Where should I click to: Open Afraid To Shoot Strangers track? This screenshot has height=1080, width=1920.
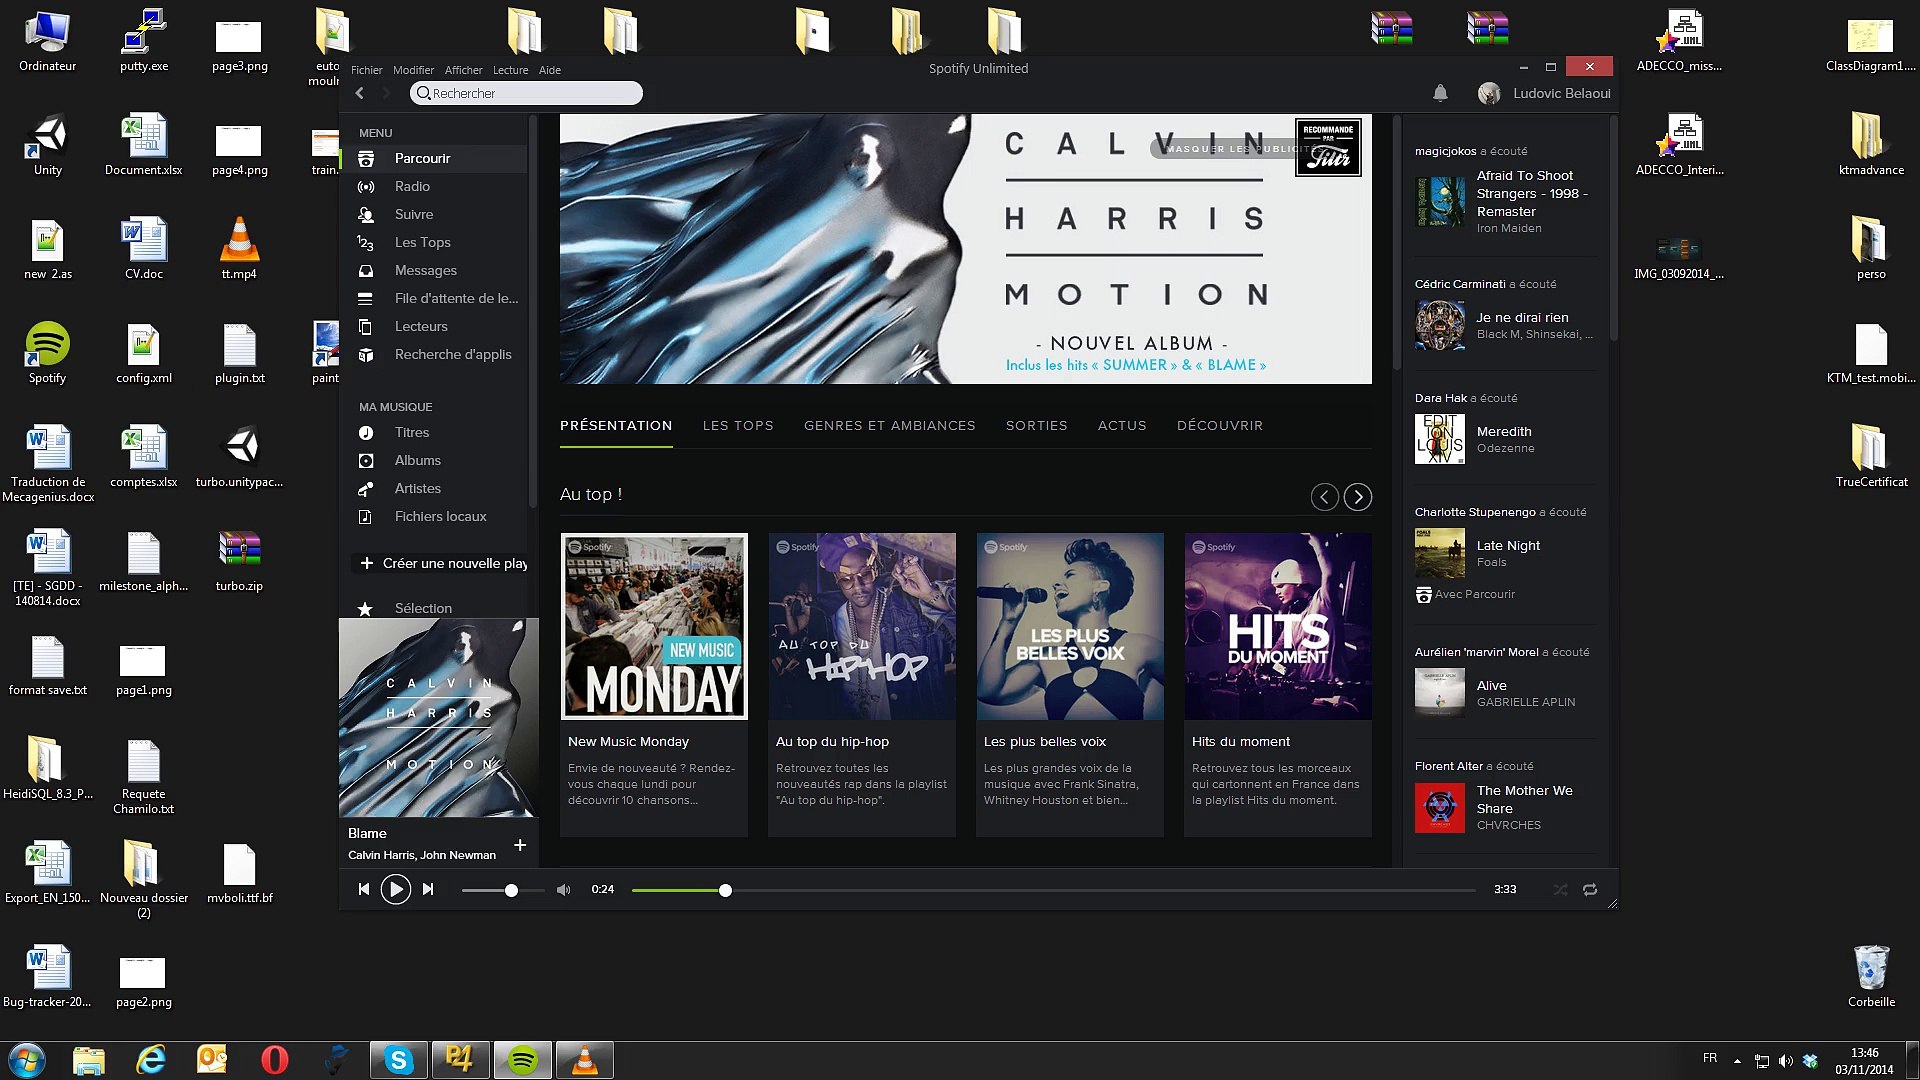1532,193
